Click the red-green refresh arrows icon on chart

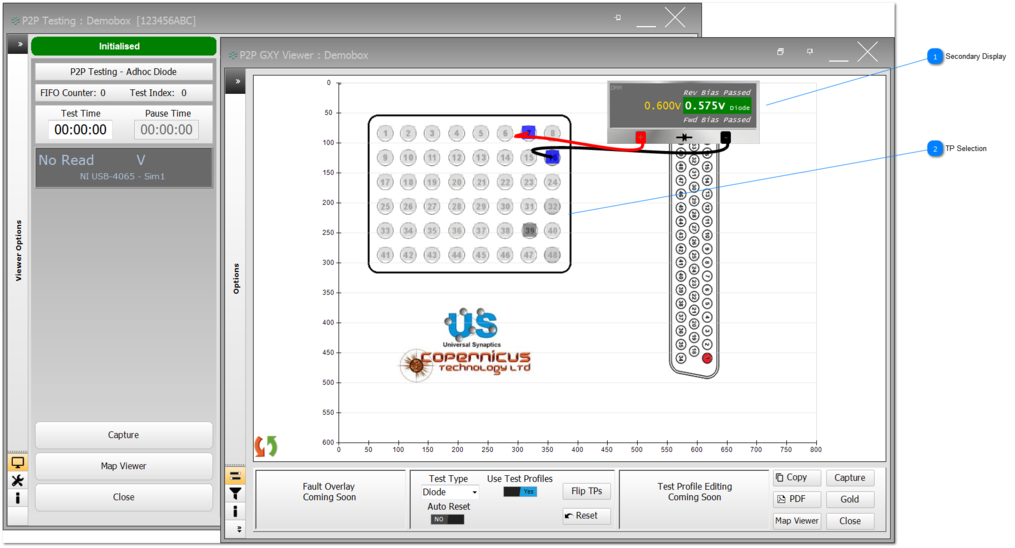tap(265, 446)
